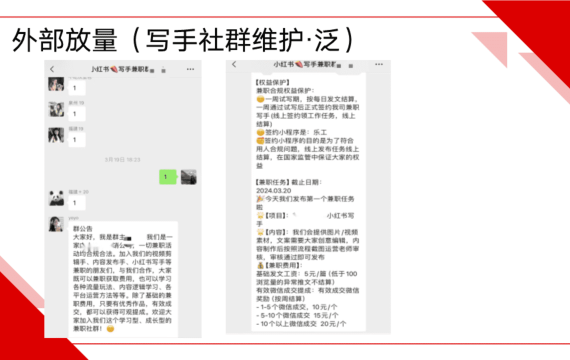
Task: Click the "群公告" heading in the announcement message
Action: click(83, 229)
